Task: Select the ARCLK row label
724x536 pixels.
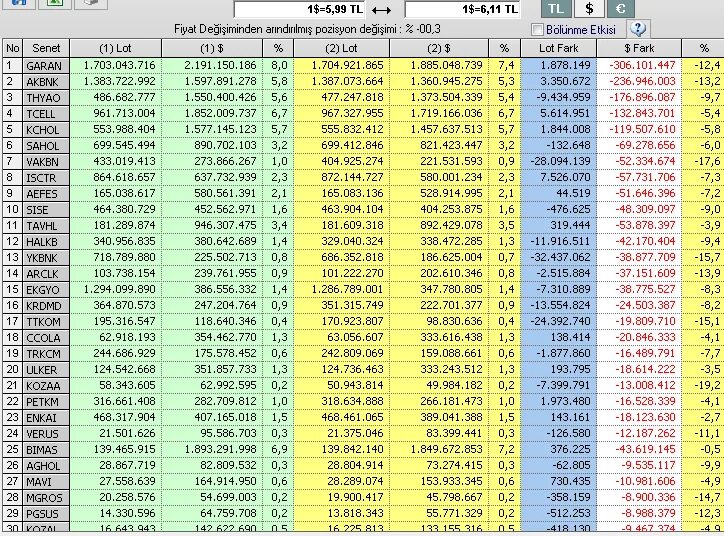Action: [x=46, y=274]
